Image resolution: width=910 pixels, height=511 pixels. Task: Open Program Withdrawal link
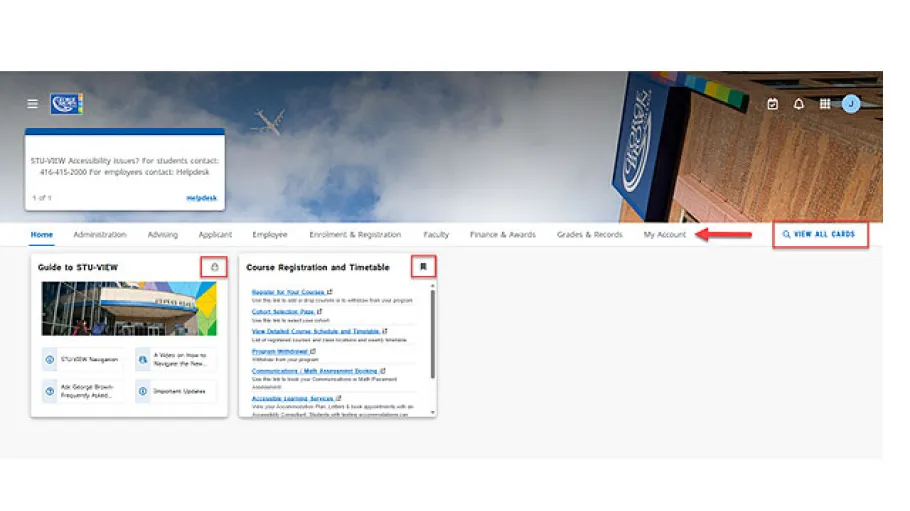(280, 351)
